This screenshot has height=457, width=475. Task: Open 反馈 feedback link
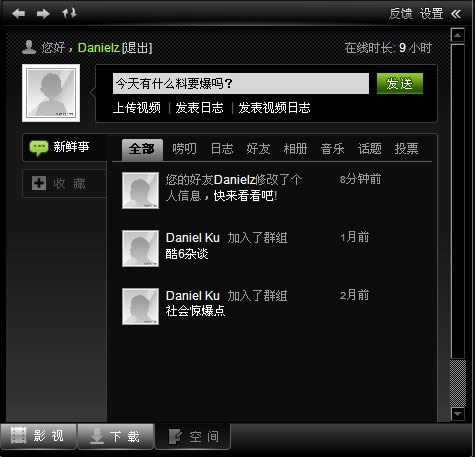pos(400,14)
